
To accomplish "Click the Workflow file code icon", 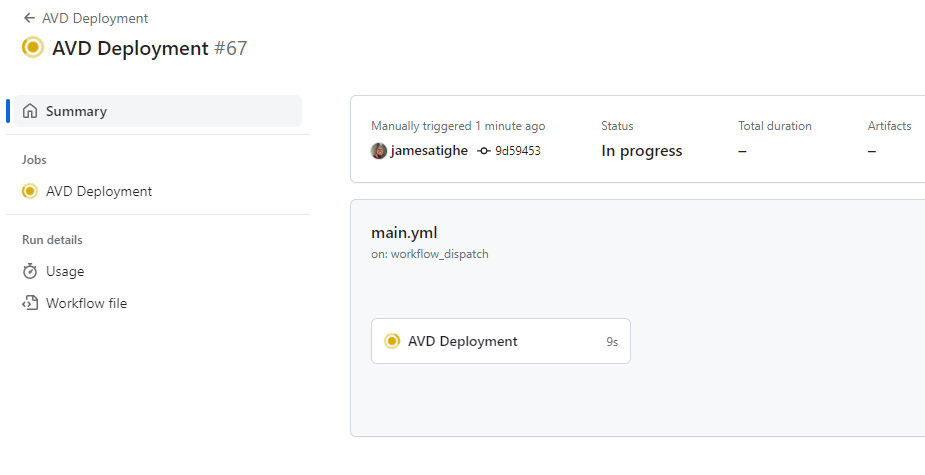I will (x=30, y=303).
